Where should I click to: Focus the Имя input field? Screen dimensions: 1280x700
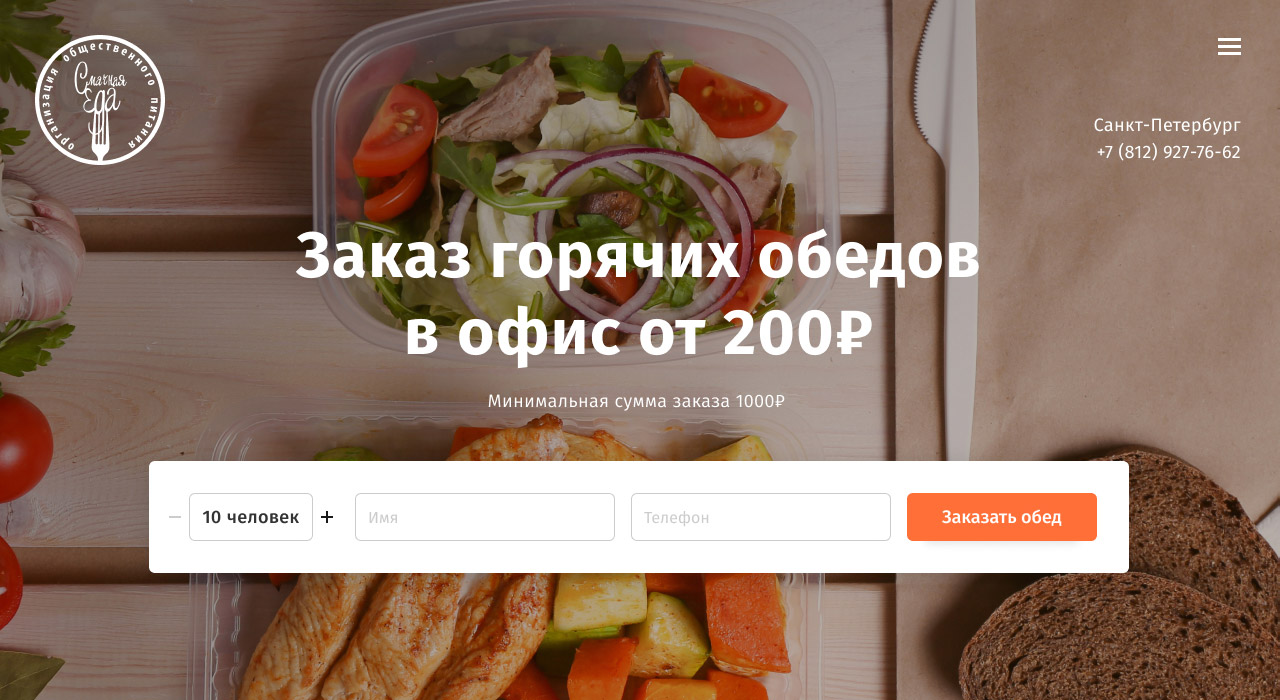[485, 517]
